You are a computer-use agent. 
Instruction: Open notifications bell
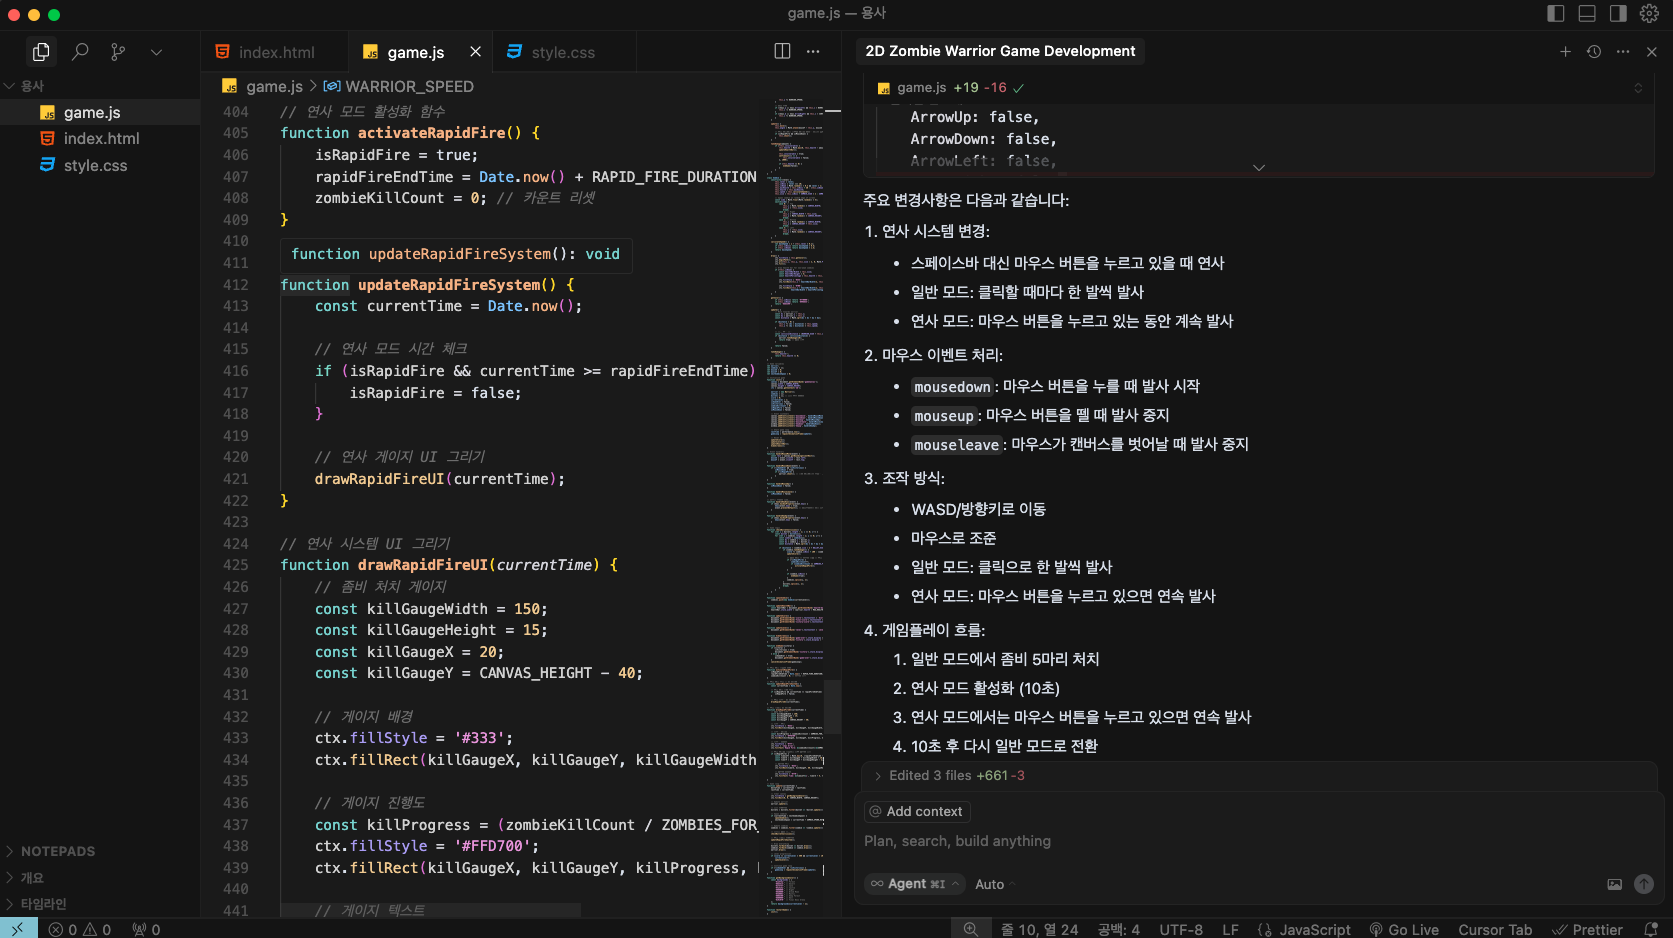coord(1651,929)
